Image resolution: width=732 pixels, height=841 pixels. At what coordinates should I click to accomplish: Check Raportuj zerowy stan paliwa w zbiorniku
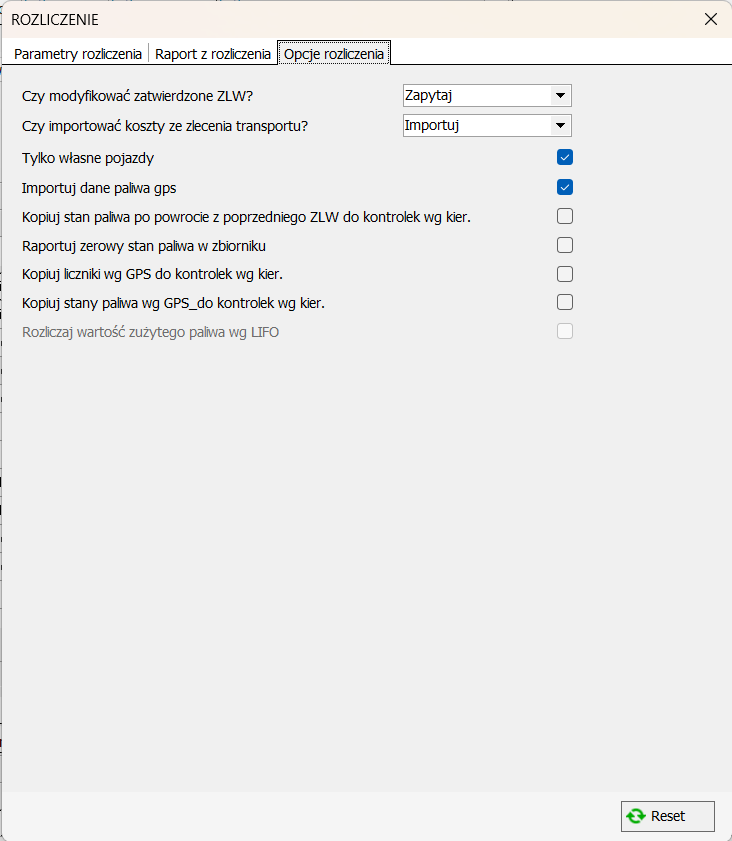click(565, 245)
